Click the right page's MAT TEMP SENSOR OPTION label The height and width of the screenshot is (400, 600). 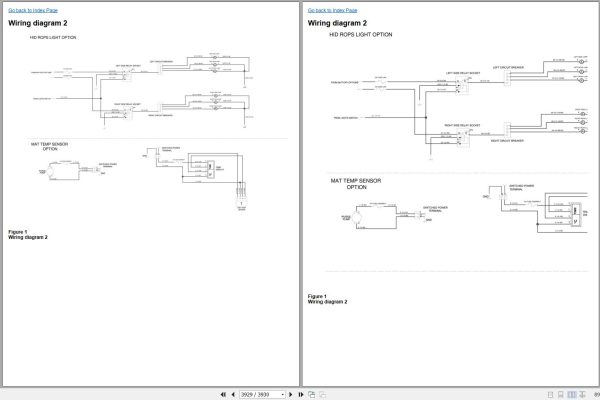(356, 184)
